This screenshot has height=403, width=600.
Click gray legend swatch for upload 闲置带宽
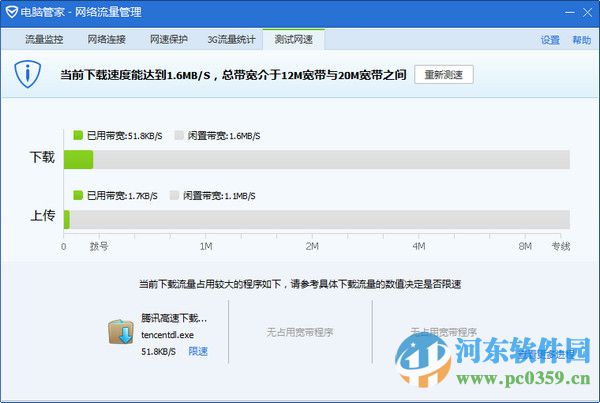[174, 195]
